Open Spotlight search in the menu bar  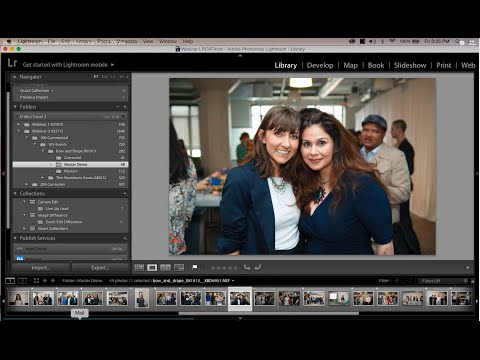click(x=458, y=41)
